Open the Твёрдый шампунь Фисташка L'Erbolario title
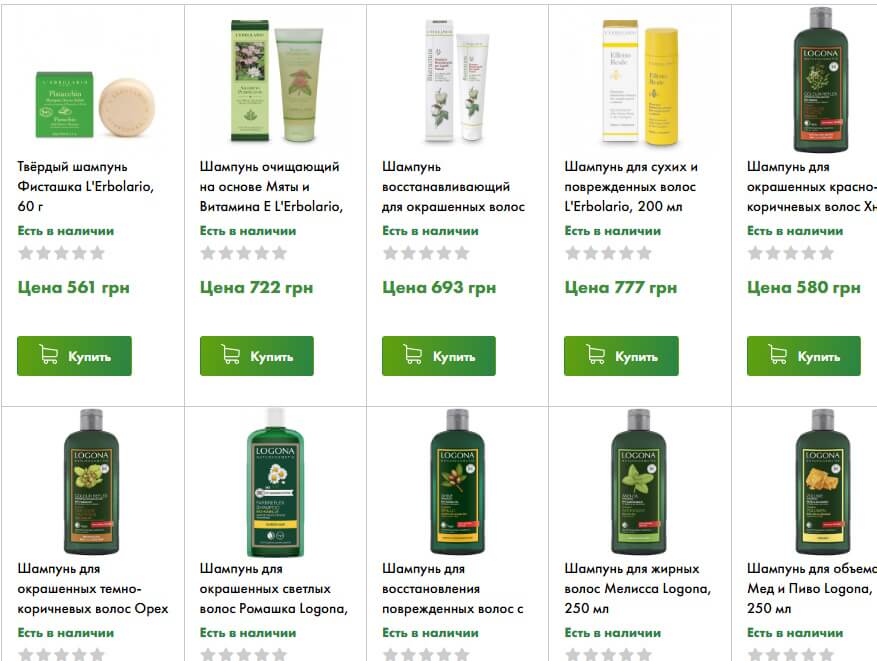 click(x=86, y=186)
